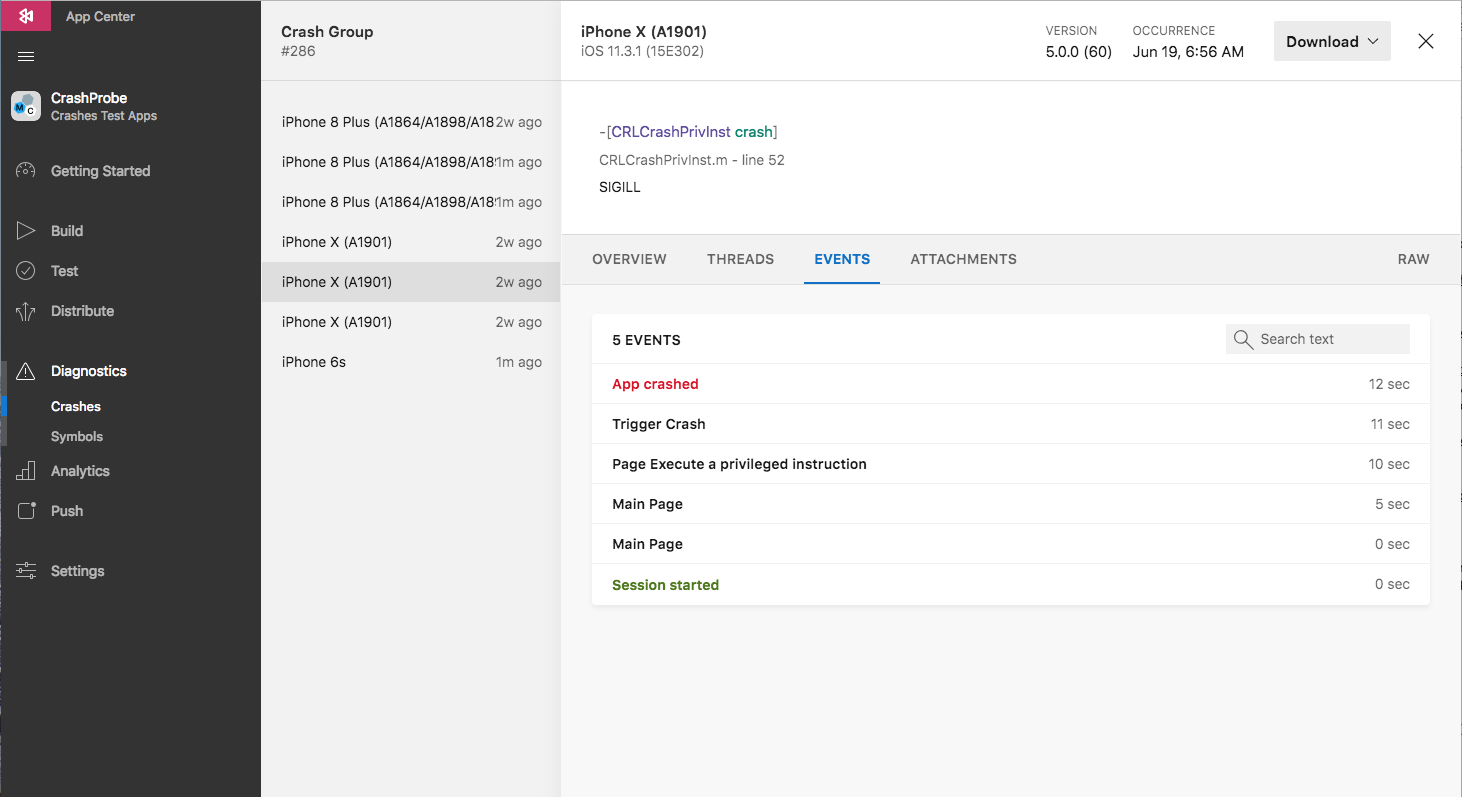Click the Search text field

pyautogui.click(x=1317, y=339)
